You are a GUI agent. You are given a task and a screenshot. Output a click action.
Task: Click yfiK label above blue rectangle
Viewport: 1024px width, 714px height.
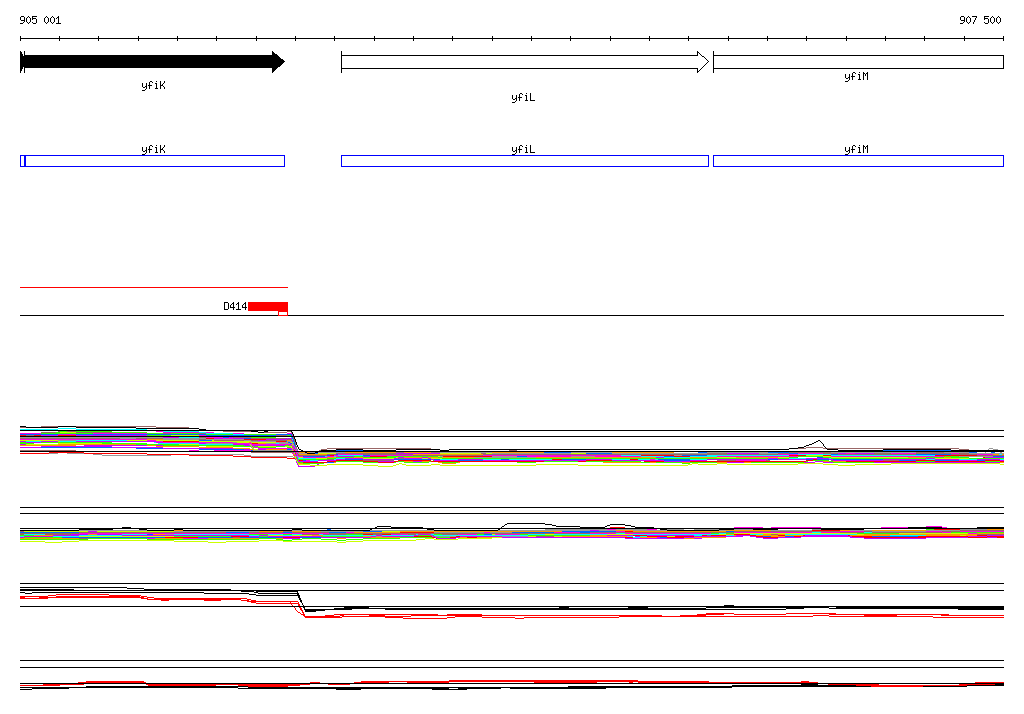[x=153, y=149]
